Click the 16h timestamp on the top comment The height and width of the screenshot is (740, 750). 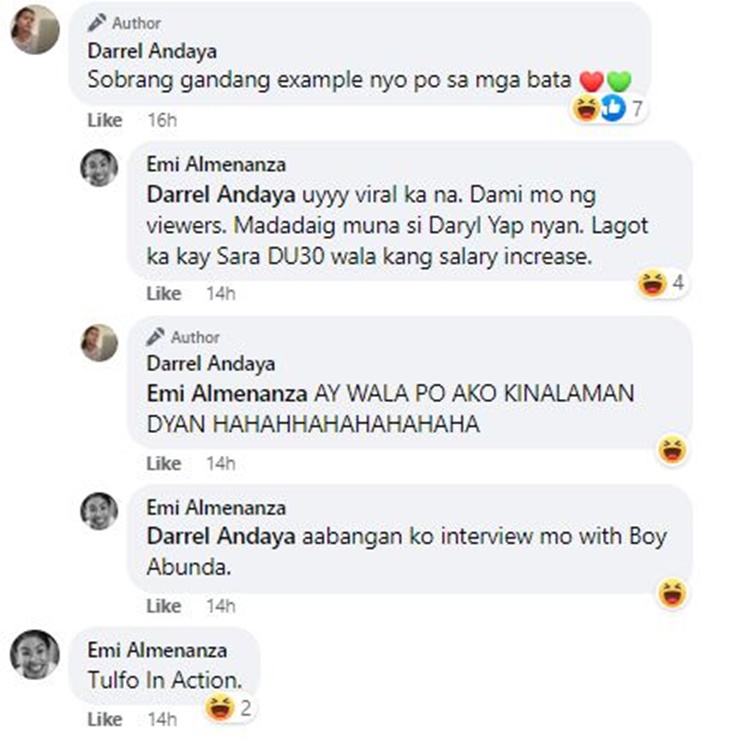(162, 120)
